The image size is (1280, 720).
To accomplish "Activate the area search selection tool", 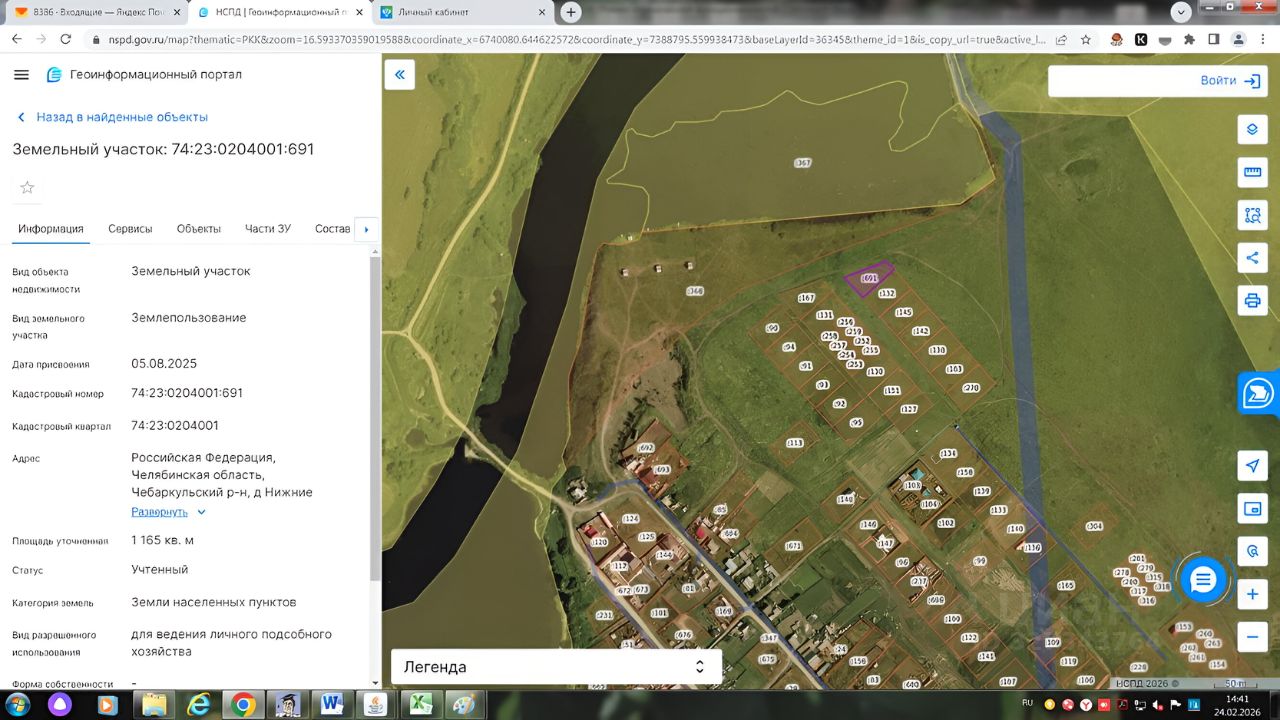I will click(1252, 214).
